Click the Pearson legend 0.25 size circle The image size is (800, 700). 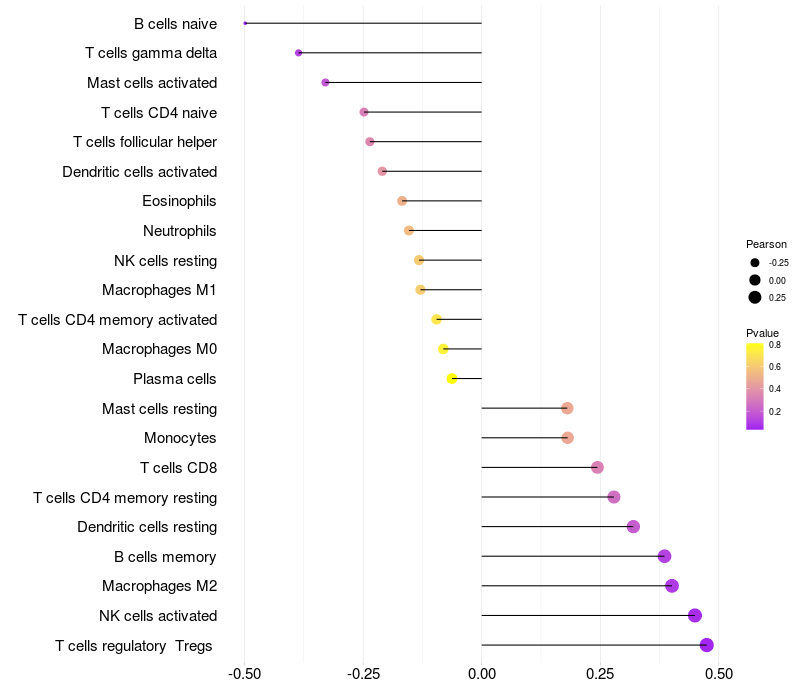pyautogui.click(x=755, y=297)
